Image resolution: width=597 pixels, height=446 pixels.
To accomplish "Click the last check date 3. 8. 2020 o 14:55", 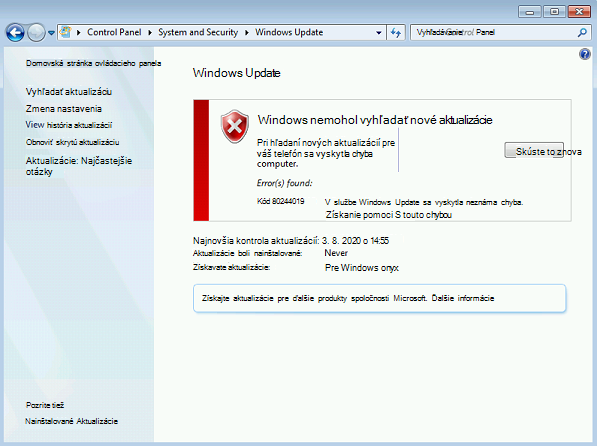I will 355,241.
